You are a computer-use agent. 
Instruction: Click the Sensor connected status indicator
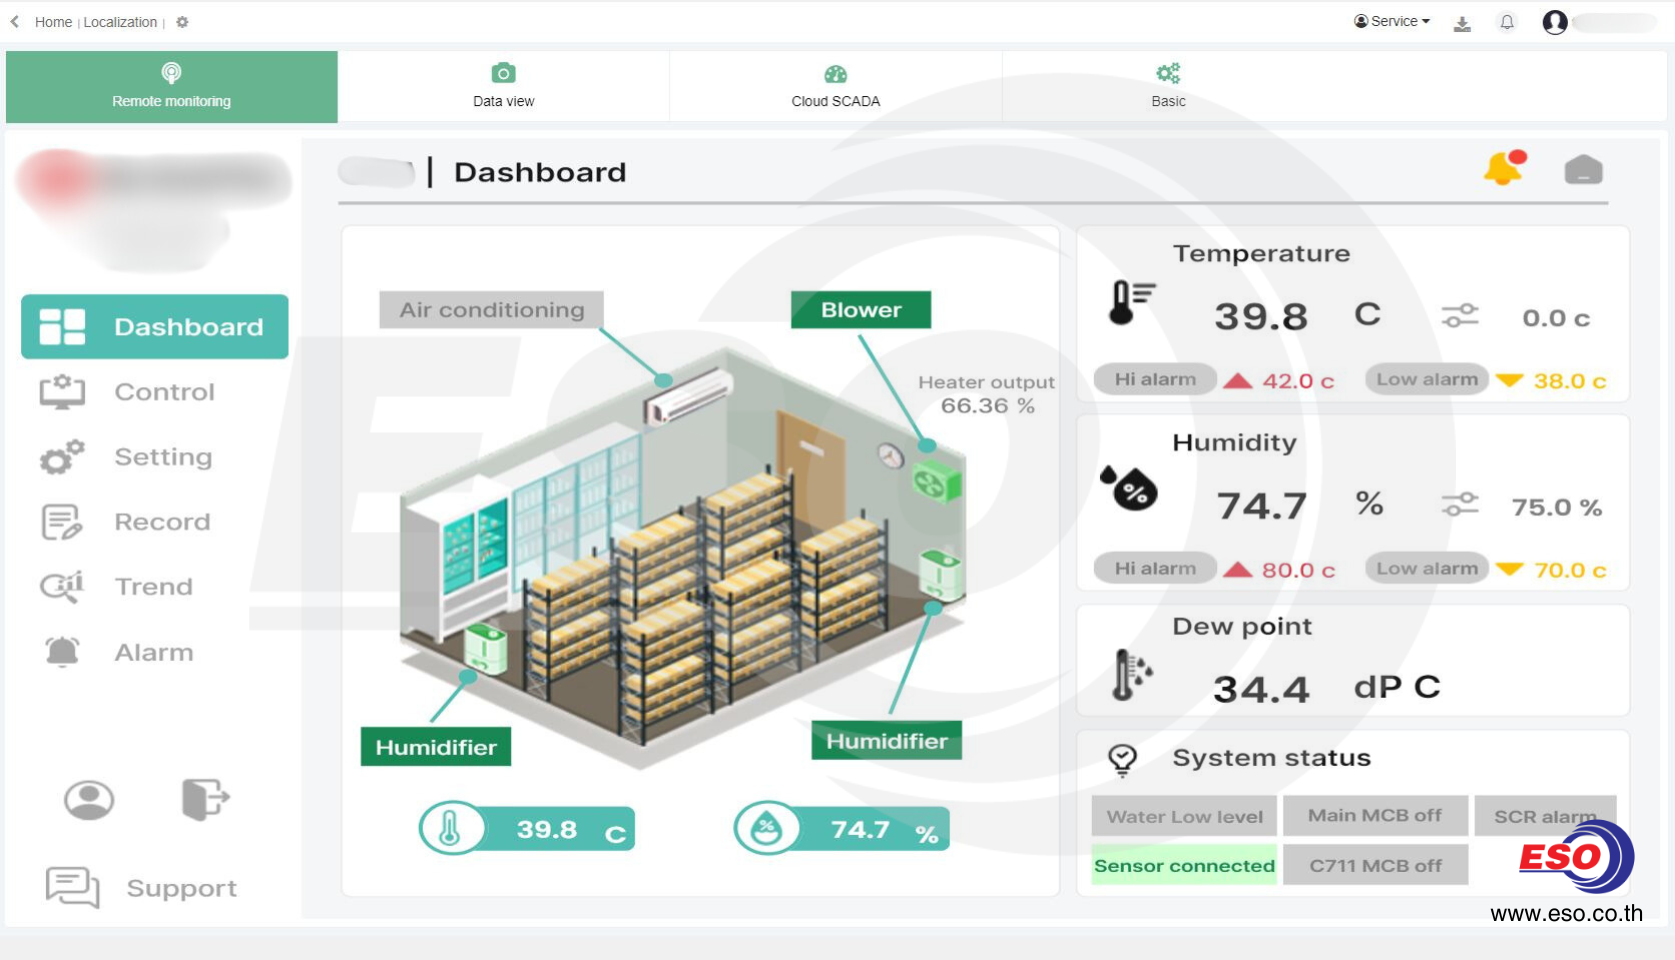click(1184, 866)
